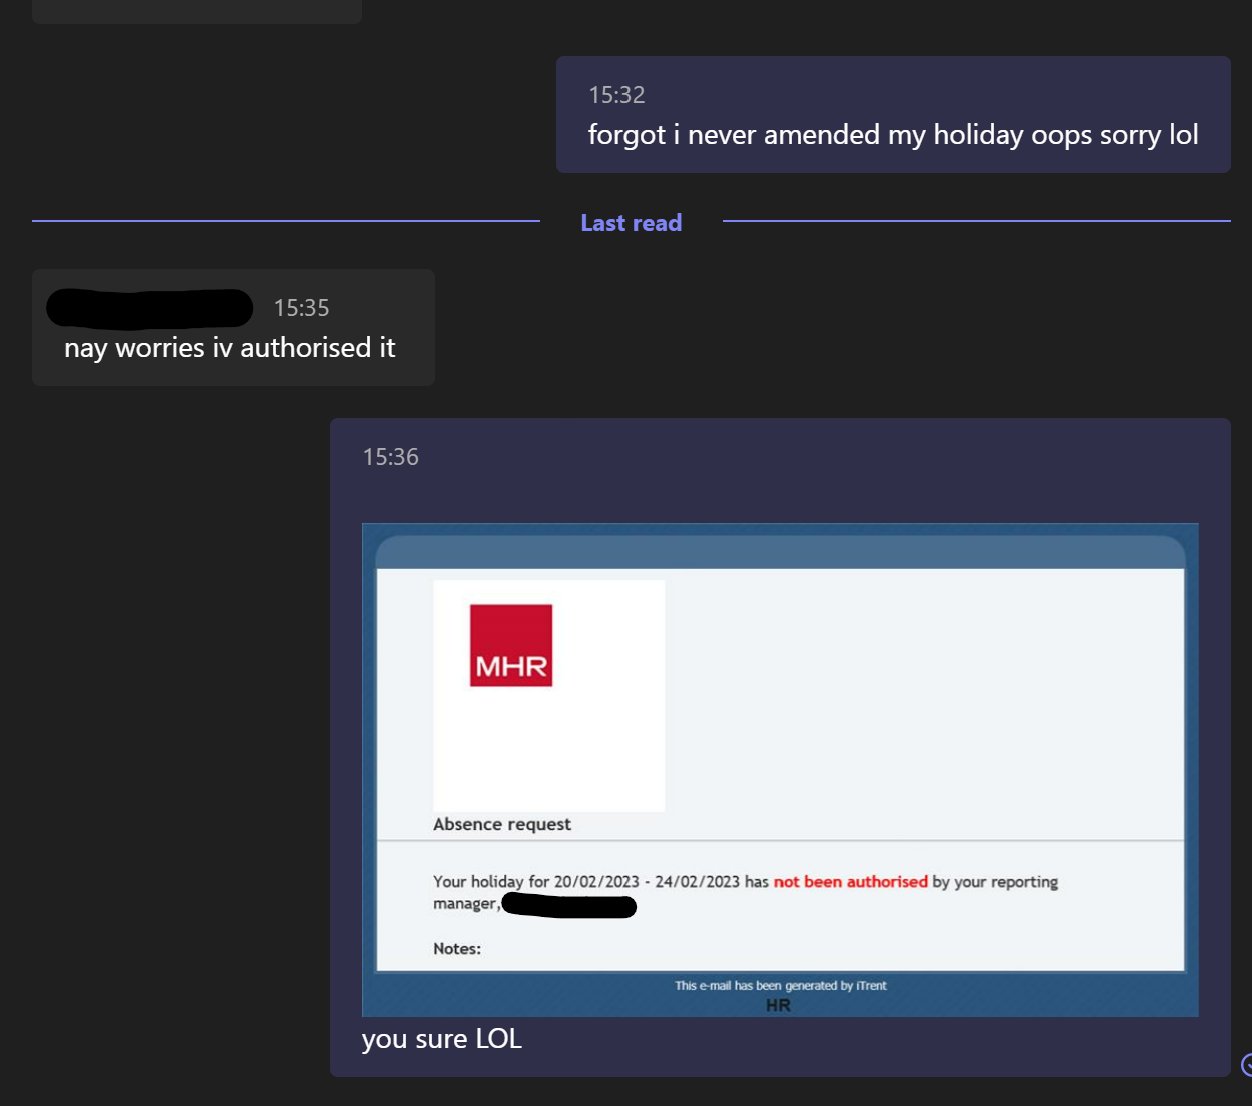Click the 'Notes:' label in email
This screenshot has height=1106, width=1252.
pos(457,948)
